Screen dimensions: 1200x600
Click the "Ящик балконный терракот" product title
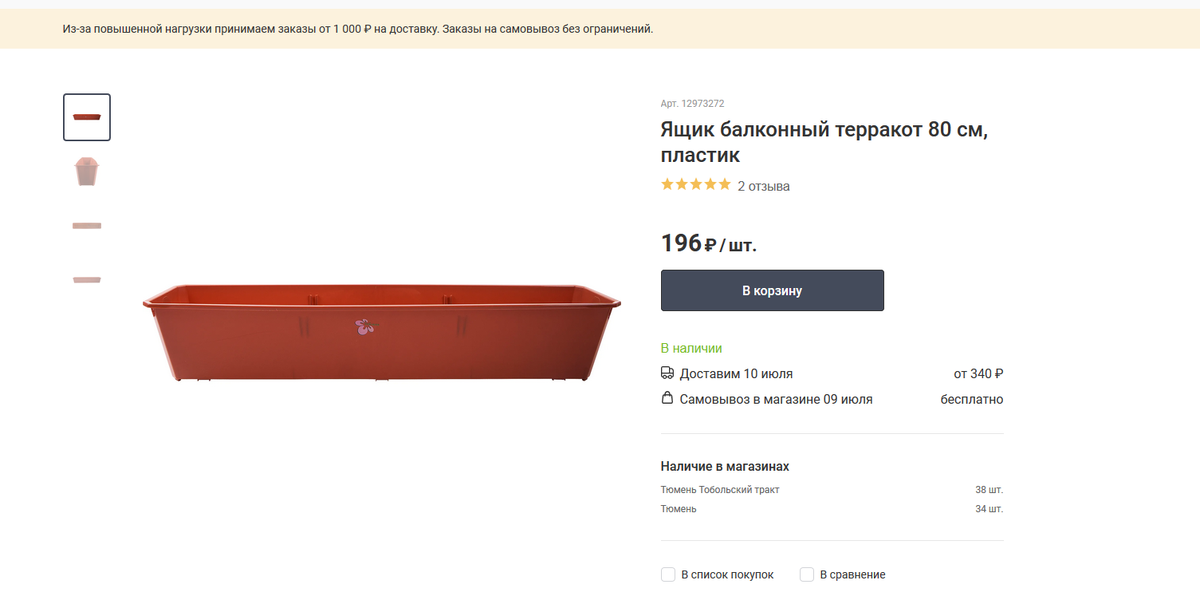pos(824,142)
